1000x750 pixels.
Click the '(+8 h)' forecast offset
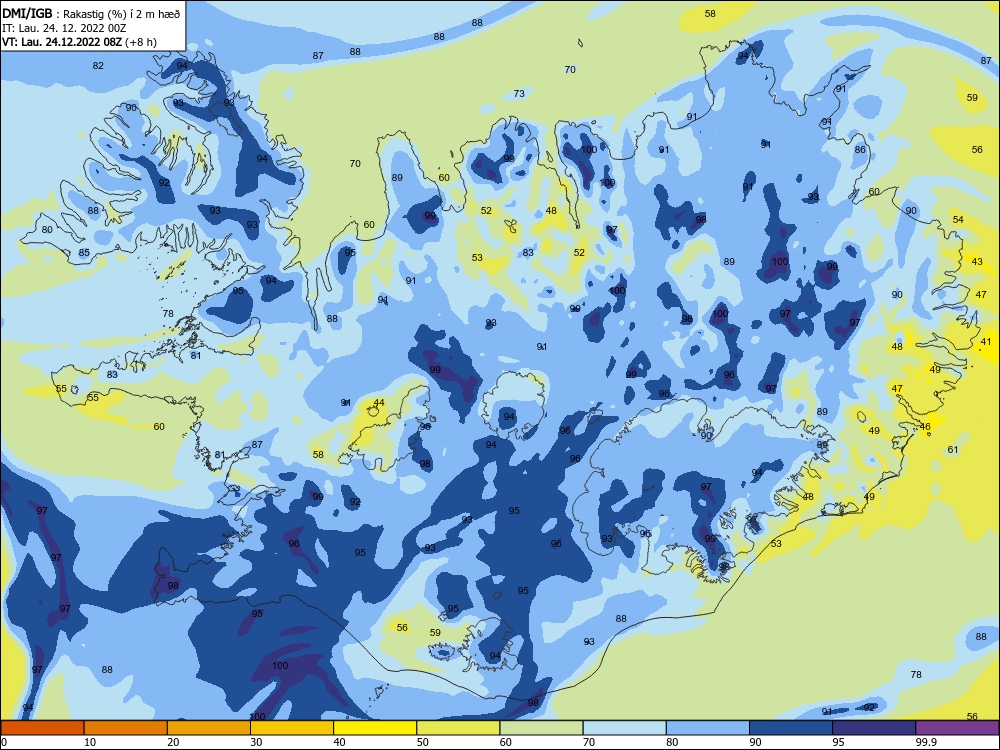tap(141, 42)
